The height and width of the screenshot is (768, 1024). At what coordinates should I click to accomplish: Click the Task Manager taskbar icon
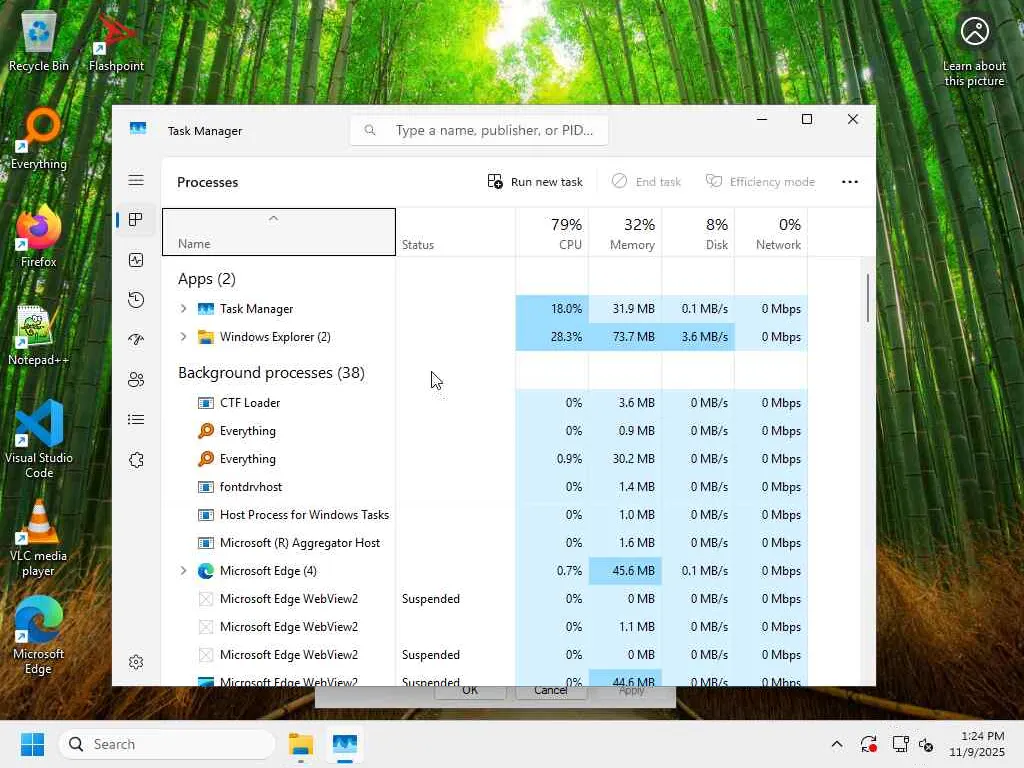345,744
